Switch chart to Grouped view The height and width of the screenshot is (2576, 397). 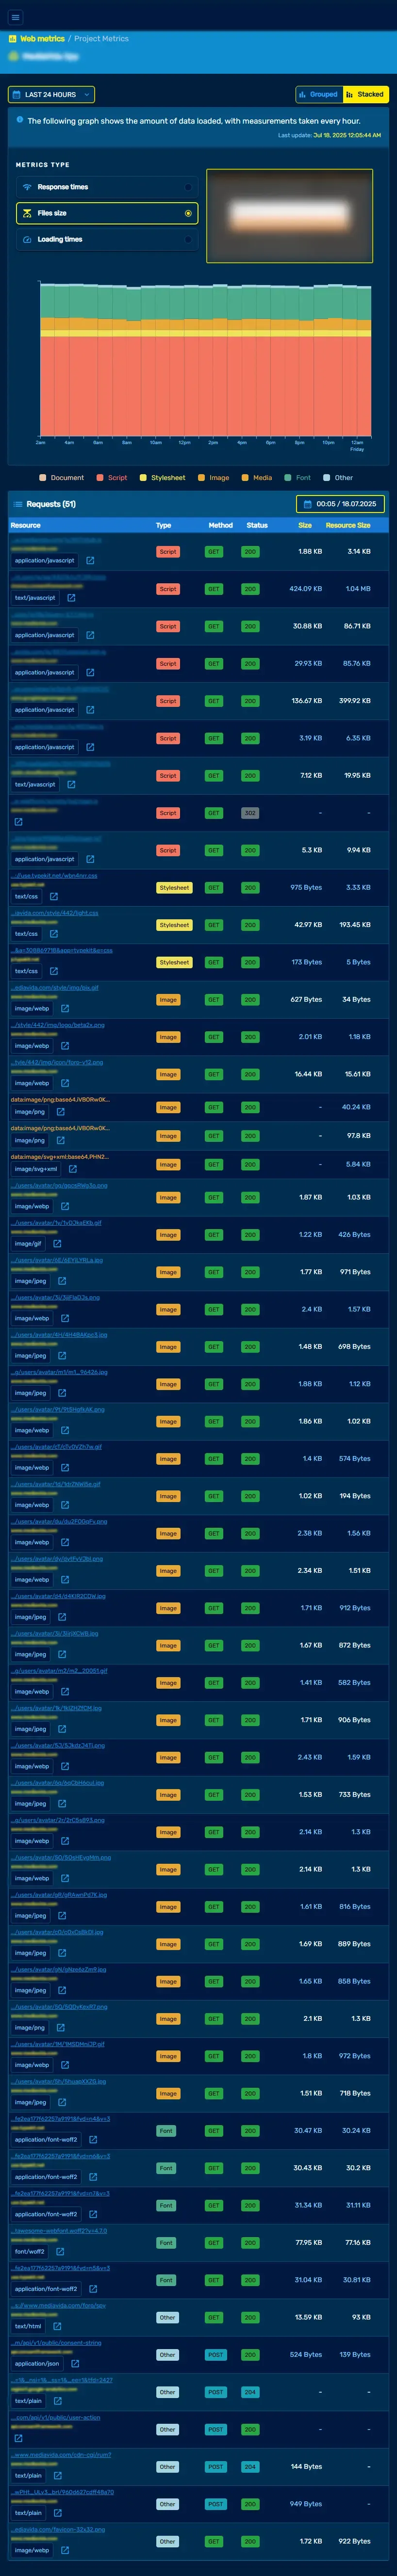(x=319, y=94)
